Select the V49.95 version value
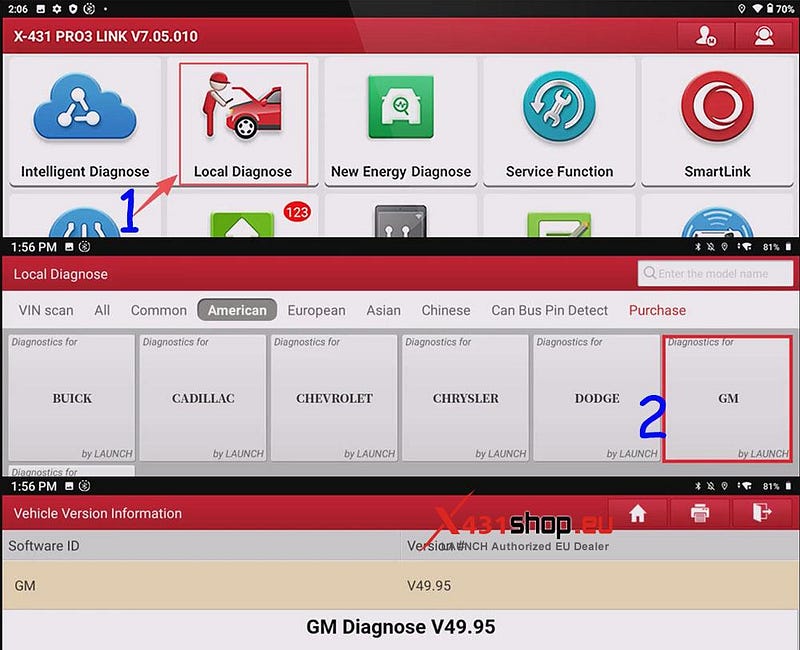Image resolution: width=800 pixels, height=650 pixels. point(429,585)
